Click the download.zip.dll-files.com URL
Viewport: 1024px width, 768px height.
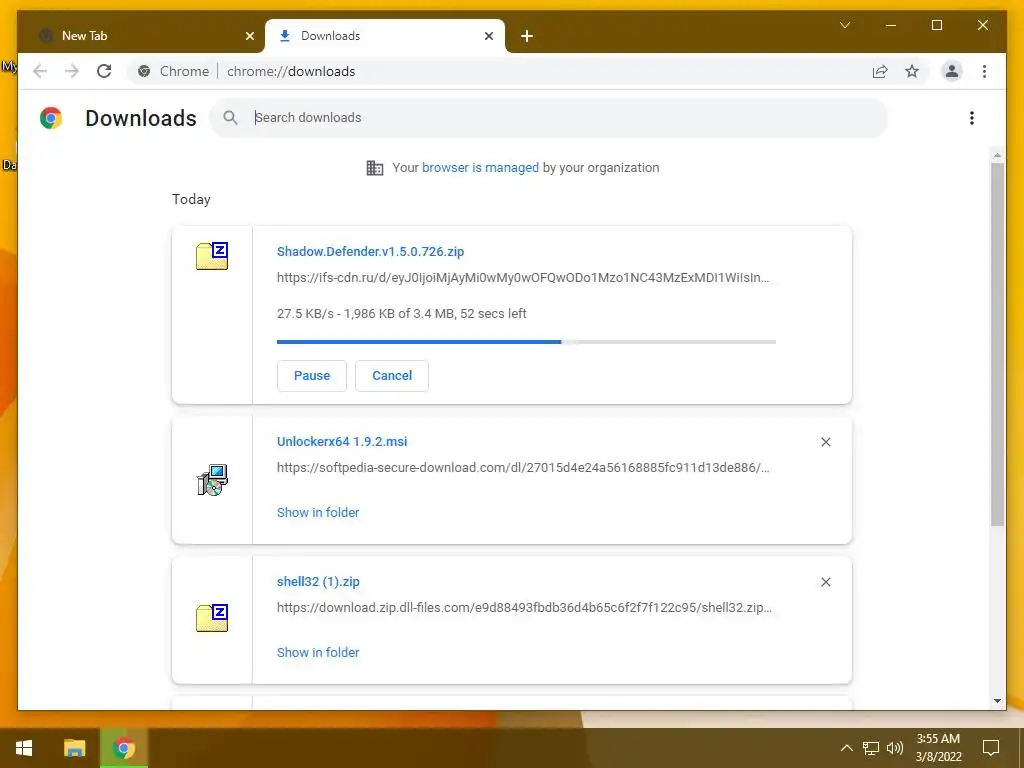click(524, 607)
